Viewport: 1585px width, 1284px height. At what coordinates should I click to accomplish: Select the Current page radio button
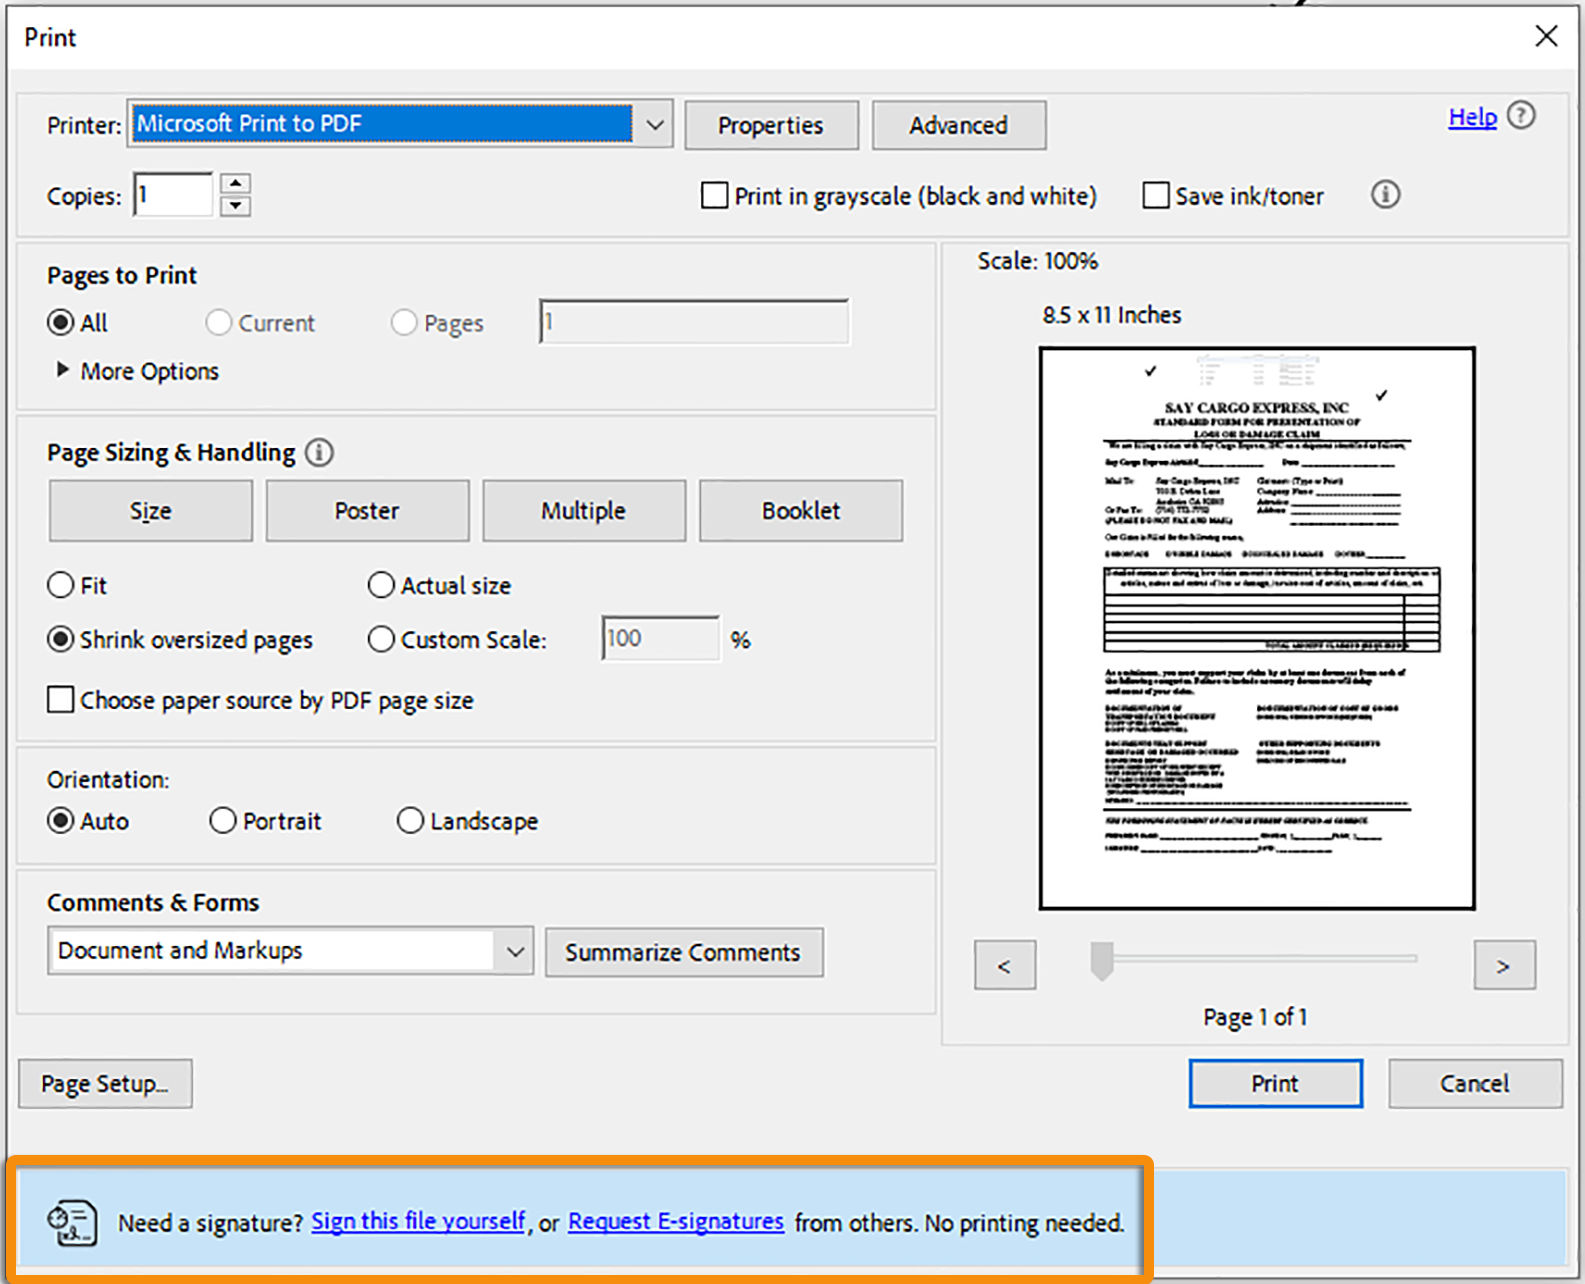pyautogui.click(x=219, y=323)
